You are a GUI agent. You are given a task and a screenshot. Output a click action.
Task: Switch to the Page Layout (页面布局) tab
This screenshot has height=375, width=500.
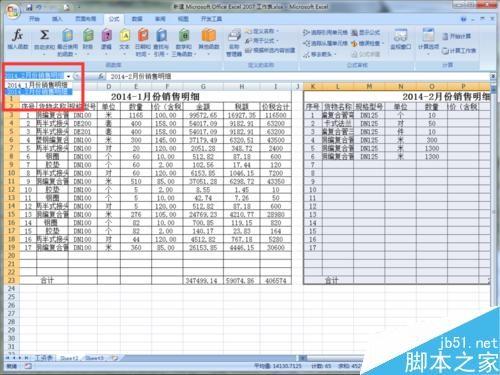85,19
